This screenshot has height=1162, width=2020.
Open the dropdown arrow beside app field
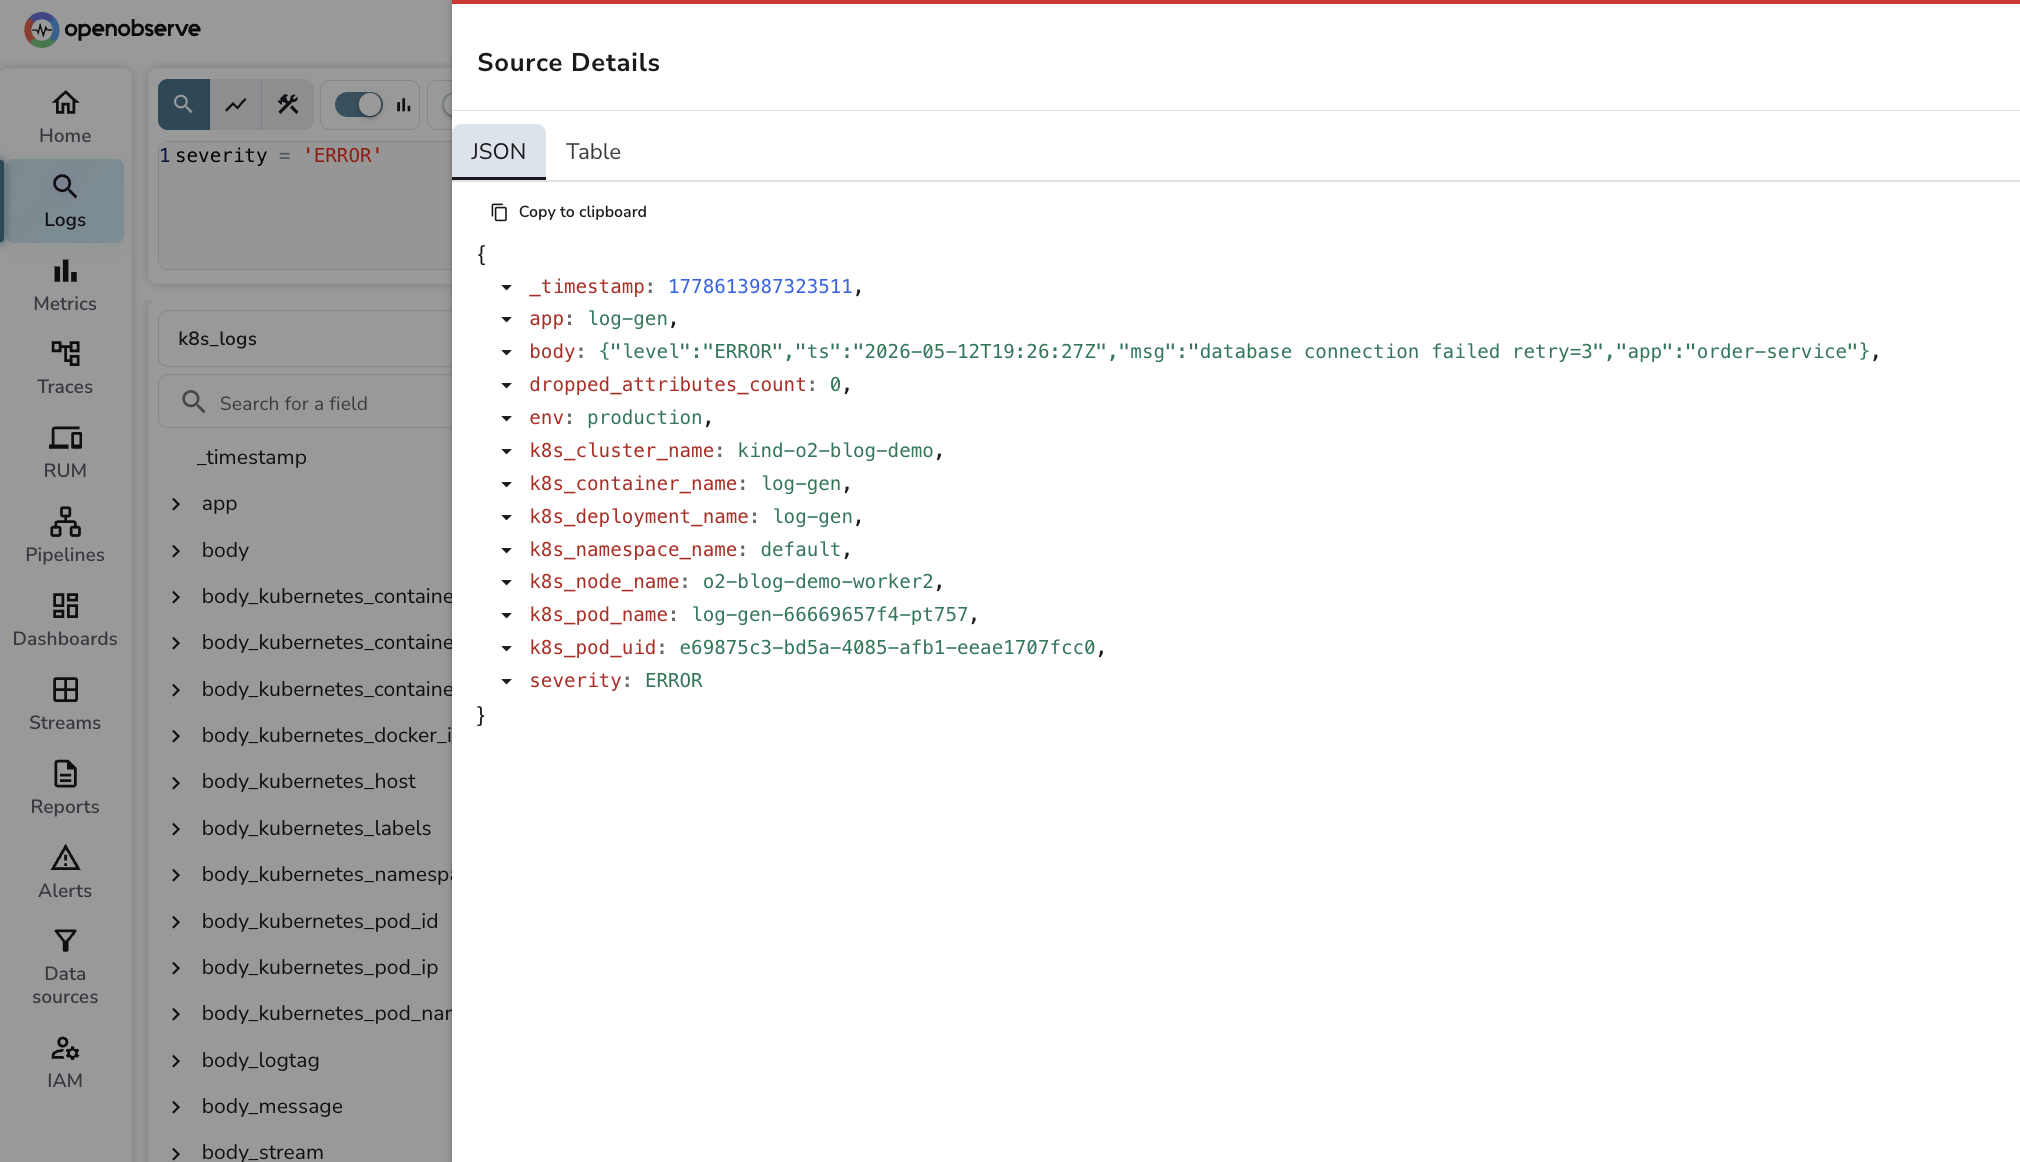pos(507,319)
